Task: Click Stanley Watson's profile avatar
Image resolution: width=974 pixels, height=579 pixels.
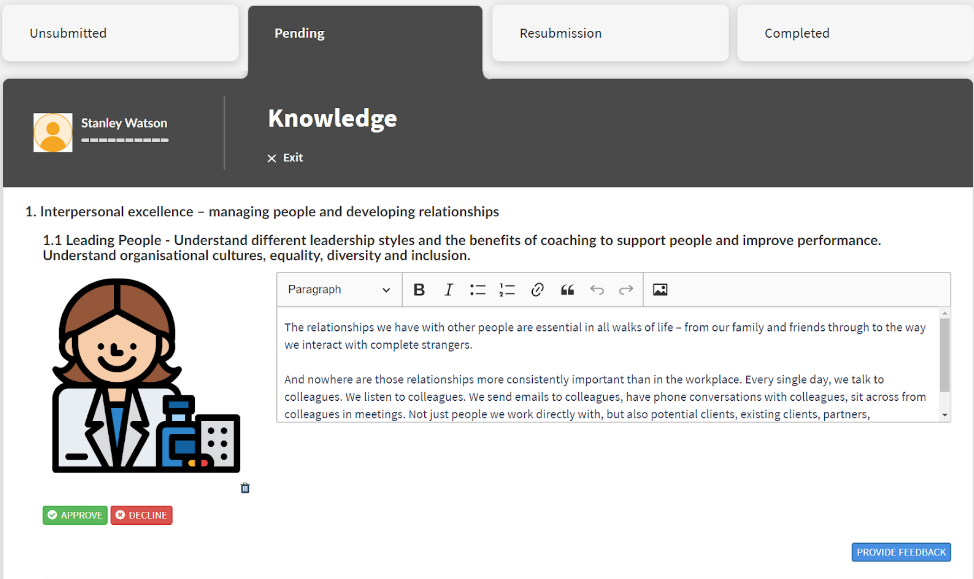Action: pyautogui.click(x=52, y=131)
